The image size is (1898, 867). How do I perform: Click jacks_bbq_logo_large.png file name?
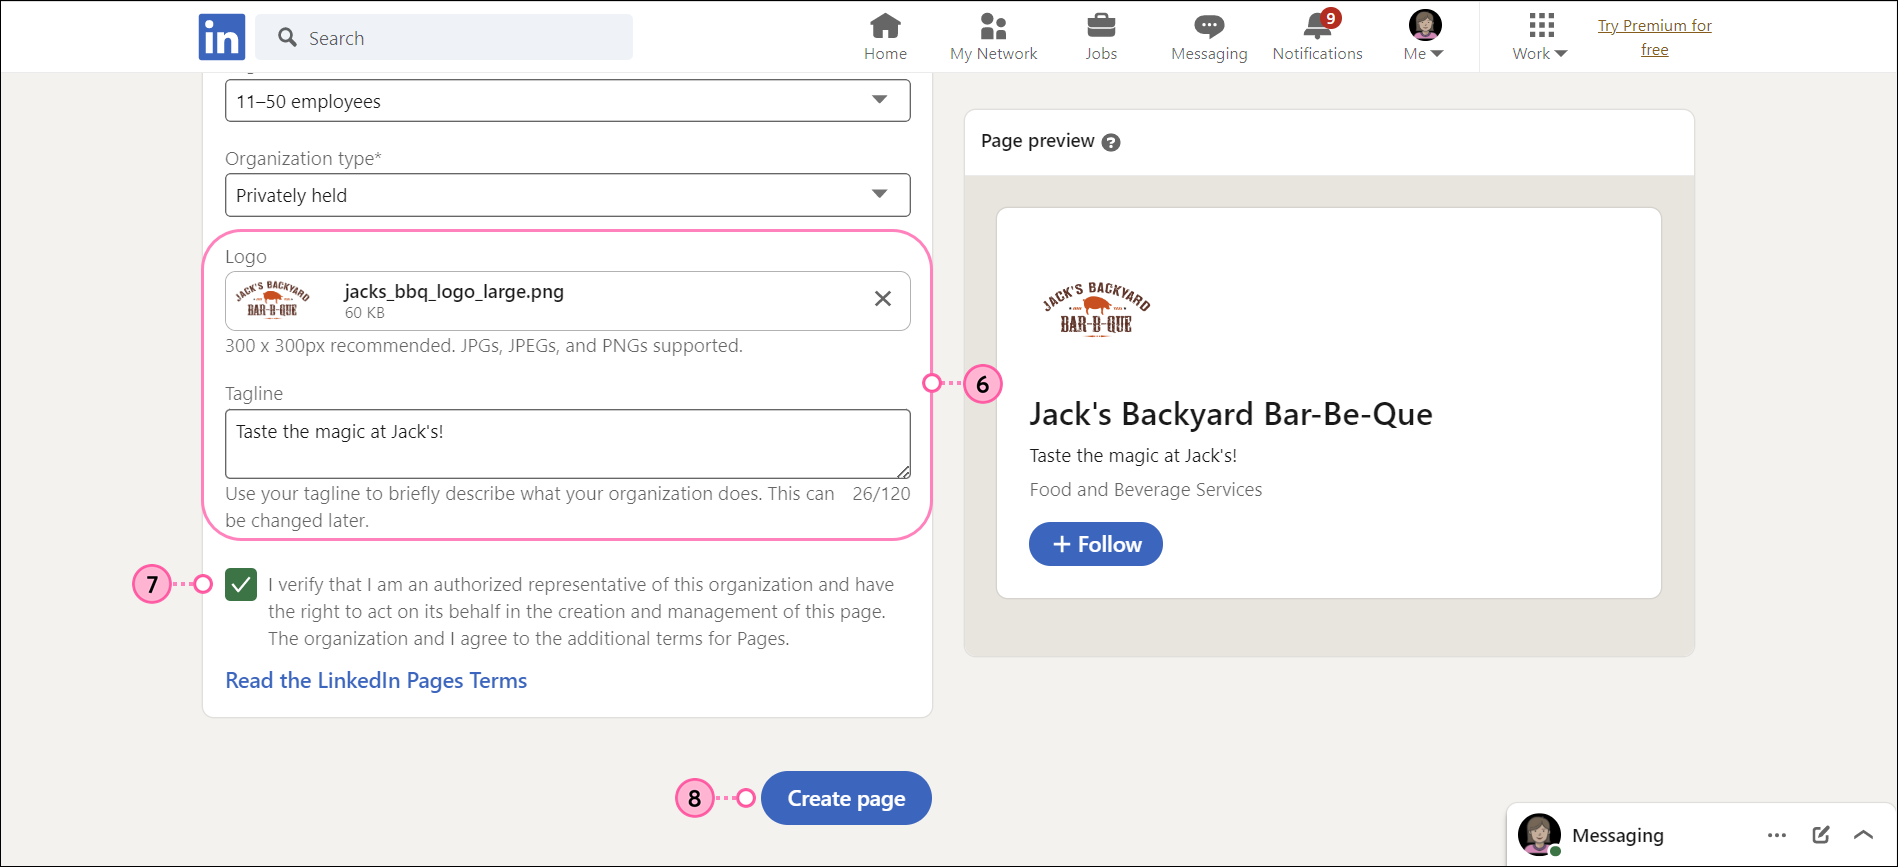click(454, 291)
